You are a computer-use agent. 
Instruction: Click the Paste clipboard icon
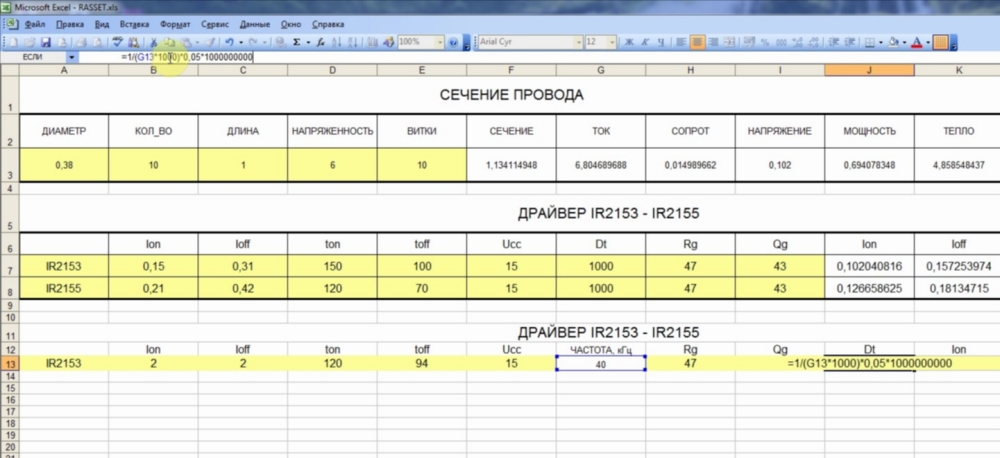[186, 42]
